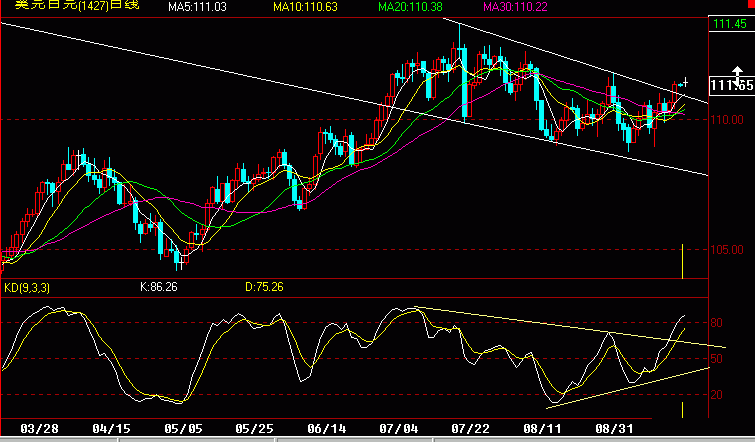Image resolution: width=755 pixels, height=442 pixels.
Task: Click the 04/15 date label
Action: (111, 429)
